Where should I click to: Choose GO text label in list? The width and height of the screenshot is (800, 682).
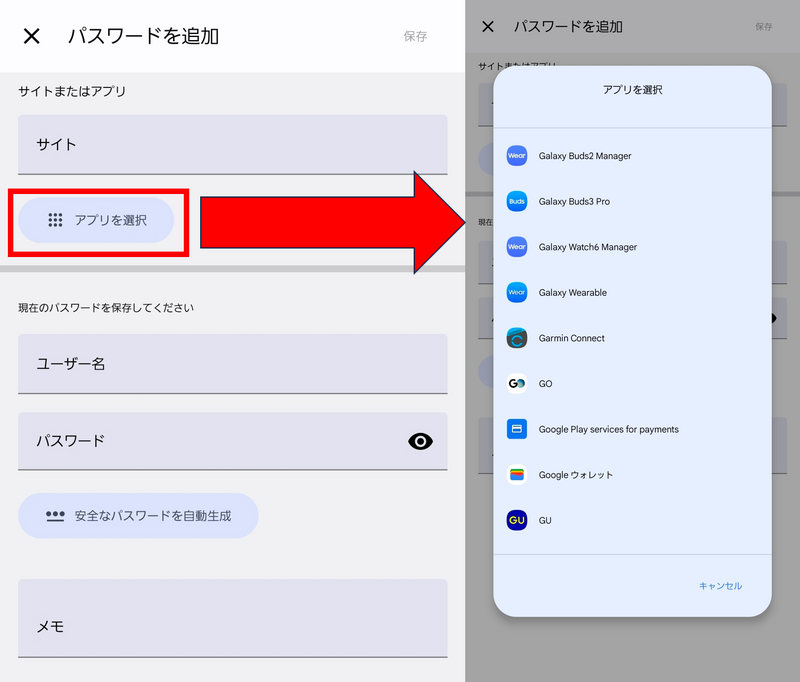pyautogui.click(x=545, y=384)
